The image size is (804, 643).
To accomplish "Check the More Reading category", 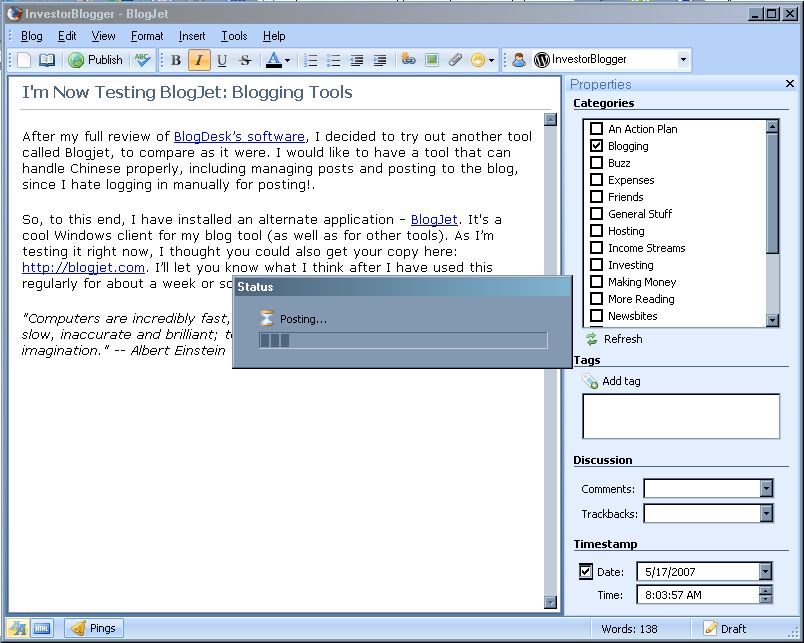I will [596, 298].
